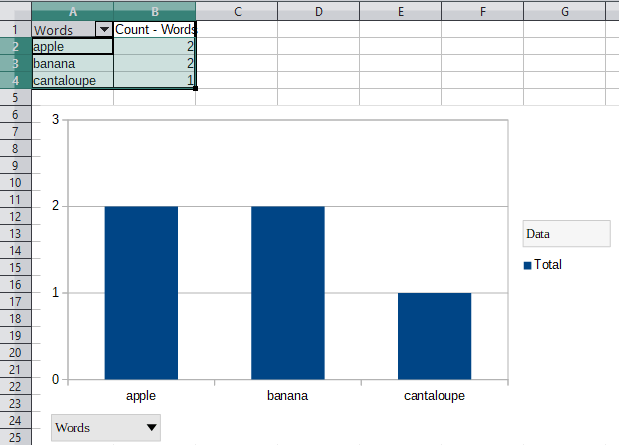The height and width of the screenshot is (445, 619).
Task: Select the banana bar in the chart
Action: tap(288, 292)
